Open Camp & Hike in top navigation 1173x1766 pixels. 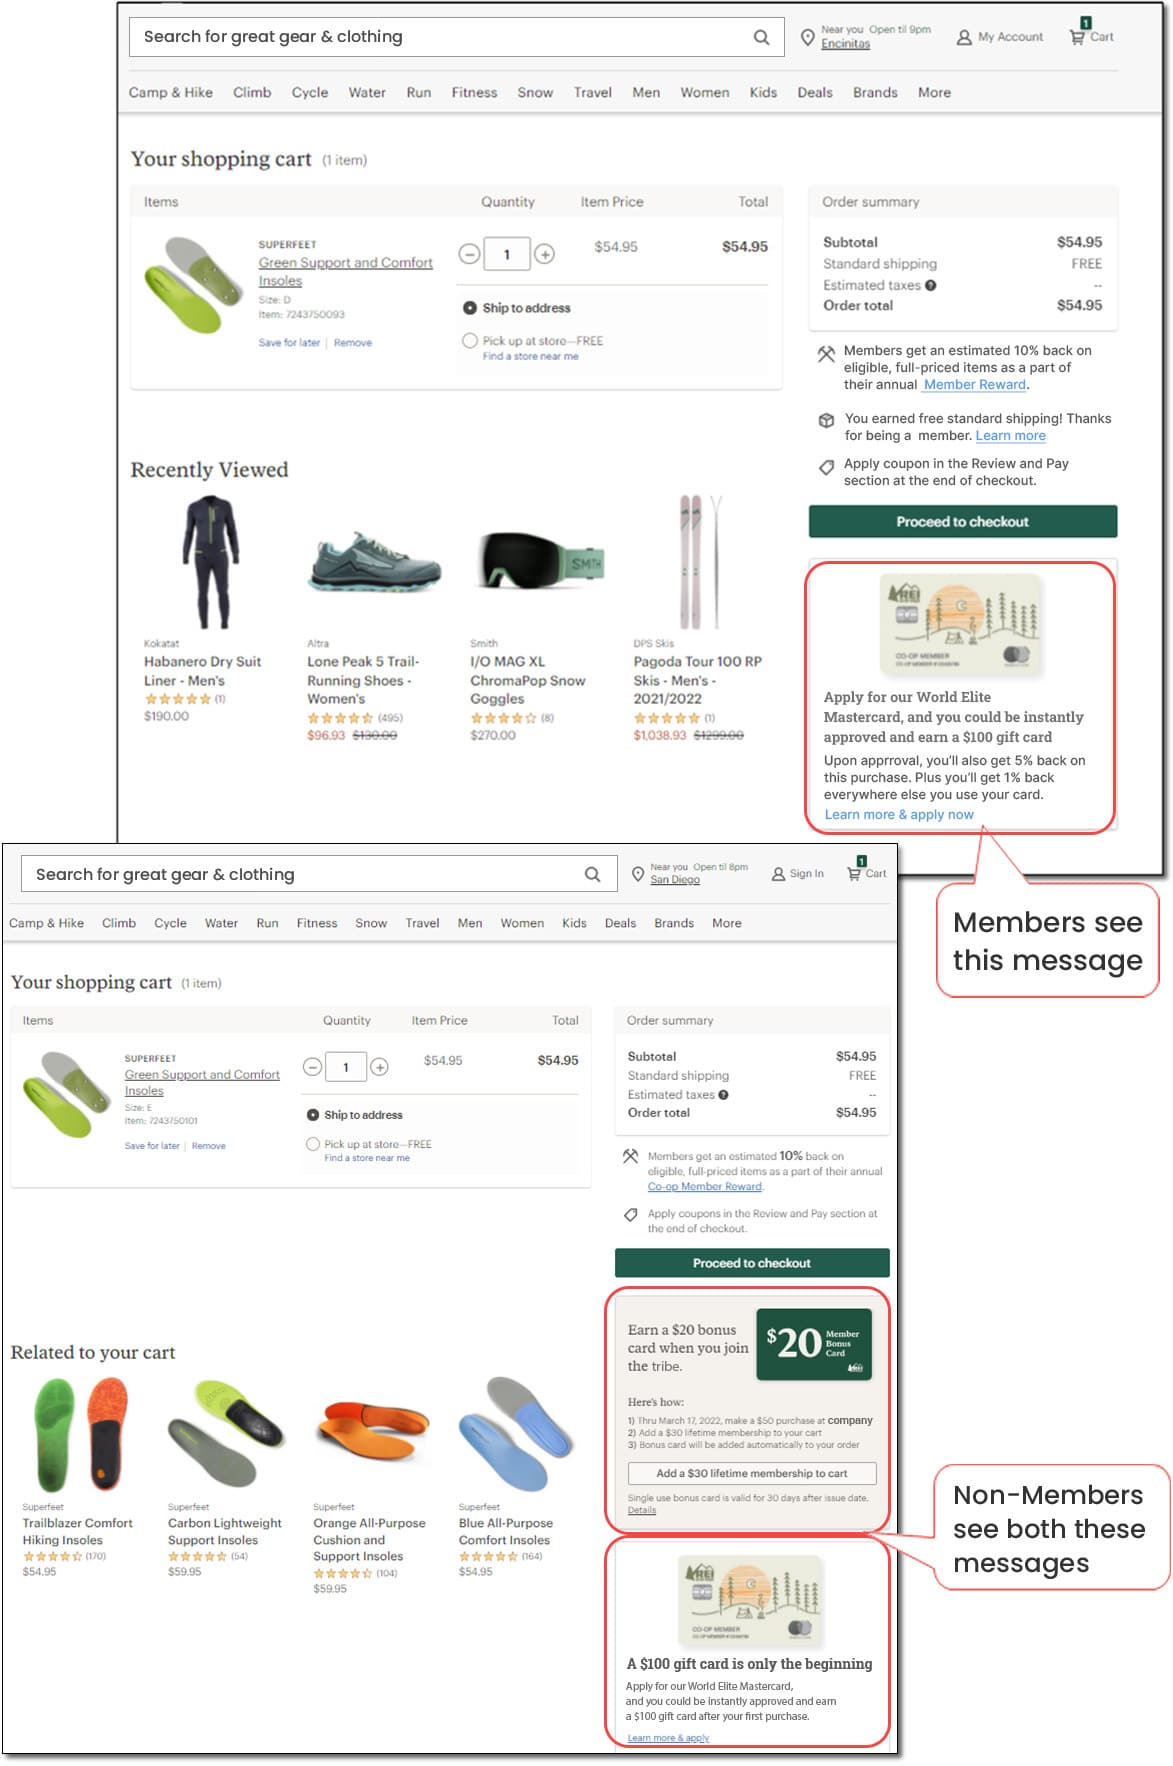click(171, 92)
